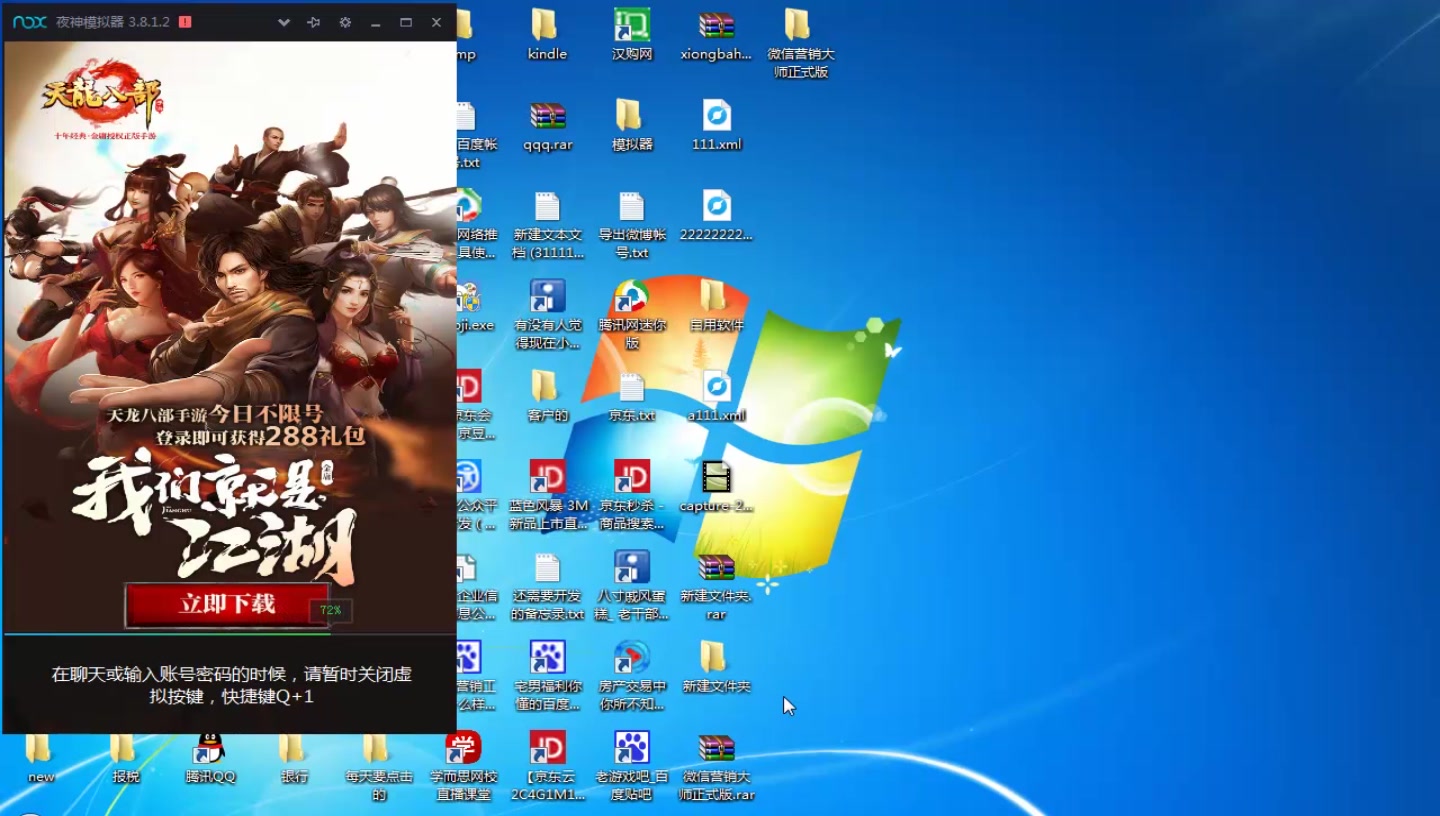Open the Nox title bar dropdown arrow menu
Screen dimensions: 1440x816
[284, 22]
